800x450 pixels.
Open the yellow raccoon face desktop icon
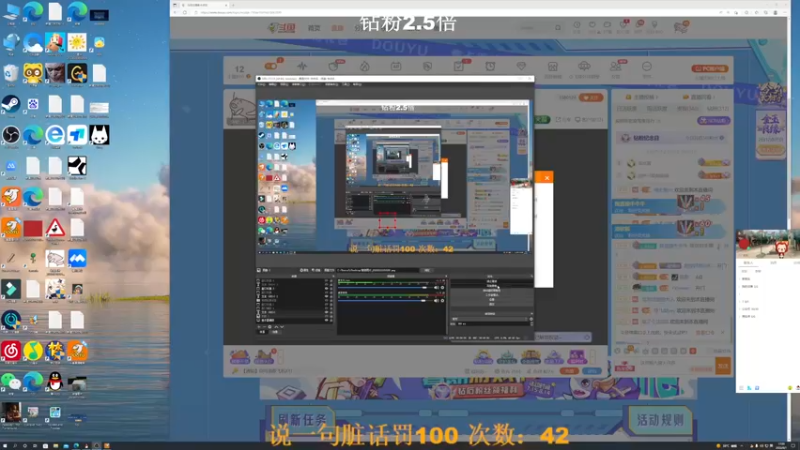click(x=33, y=73)
